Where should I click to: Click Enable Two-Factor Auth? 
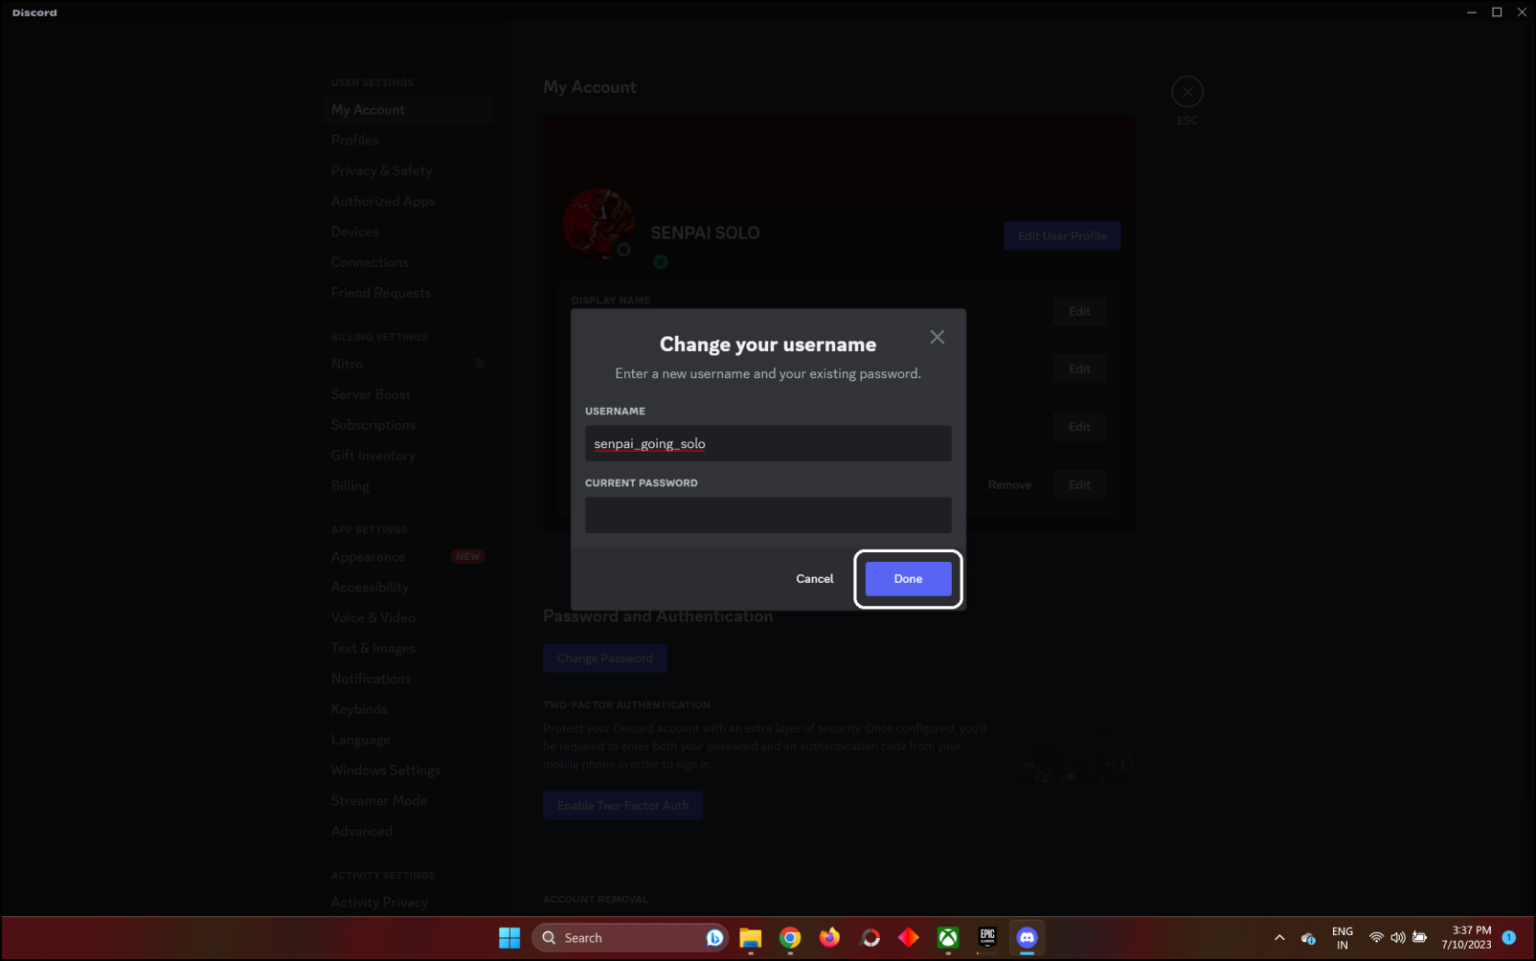click(622, 805)
